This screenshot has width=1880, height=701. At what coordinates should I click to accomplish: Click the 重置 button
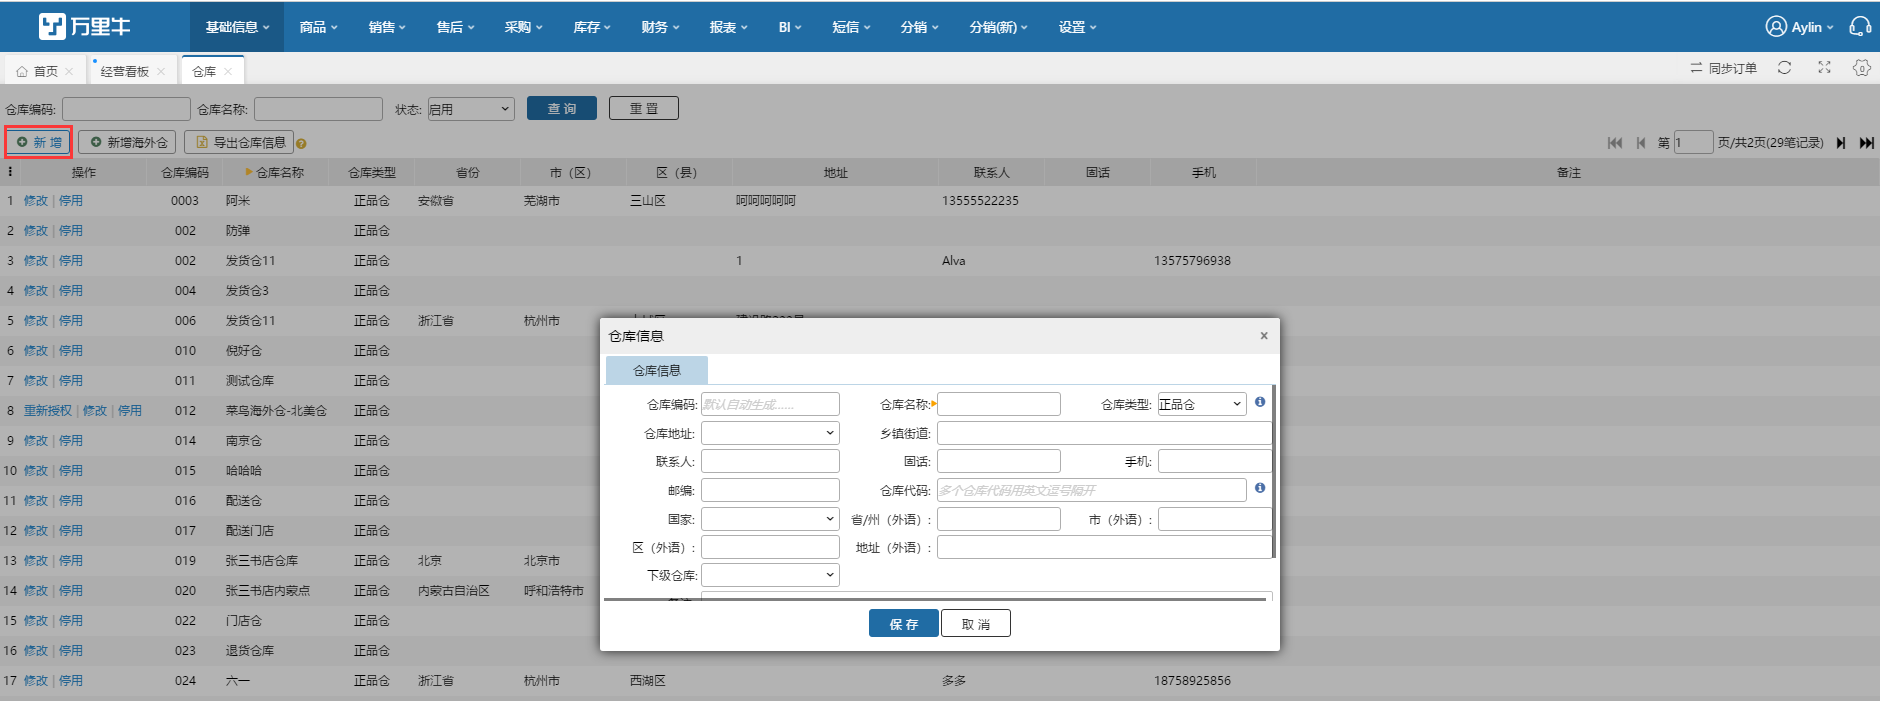[644, 108]
